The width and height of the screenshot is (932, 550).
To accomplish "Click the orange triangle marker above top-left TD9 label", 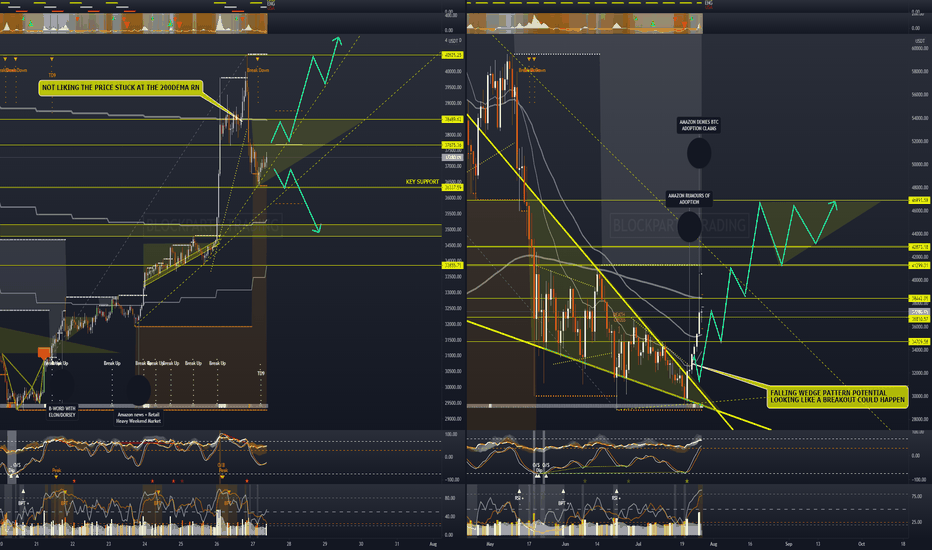I will coord(52,59).
